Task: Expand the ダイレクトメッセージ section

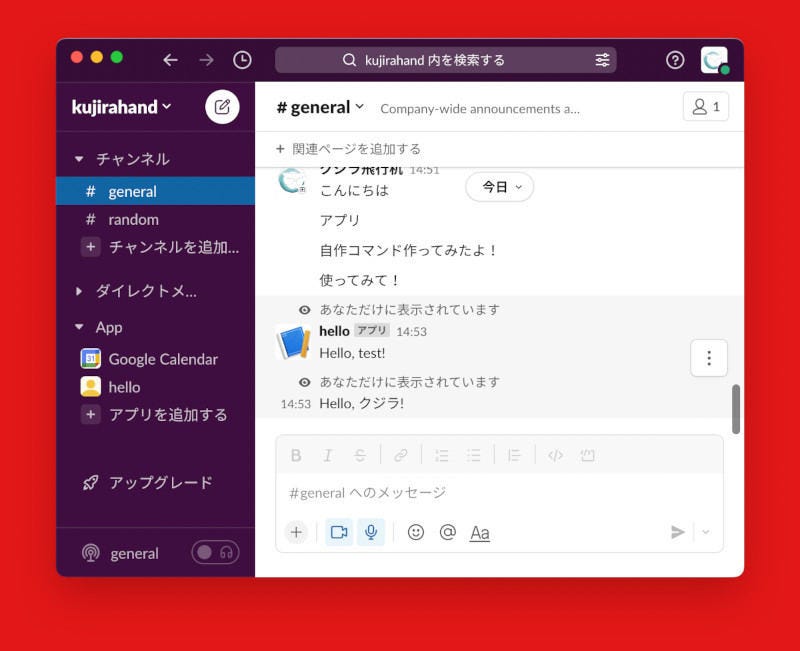Action: tap(79, 291)
